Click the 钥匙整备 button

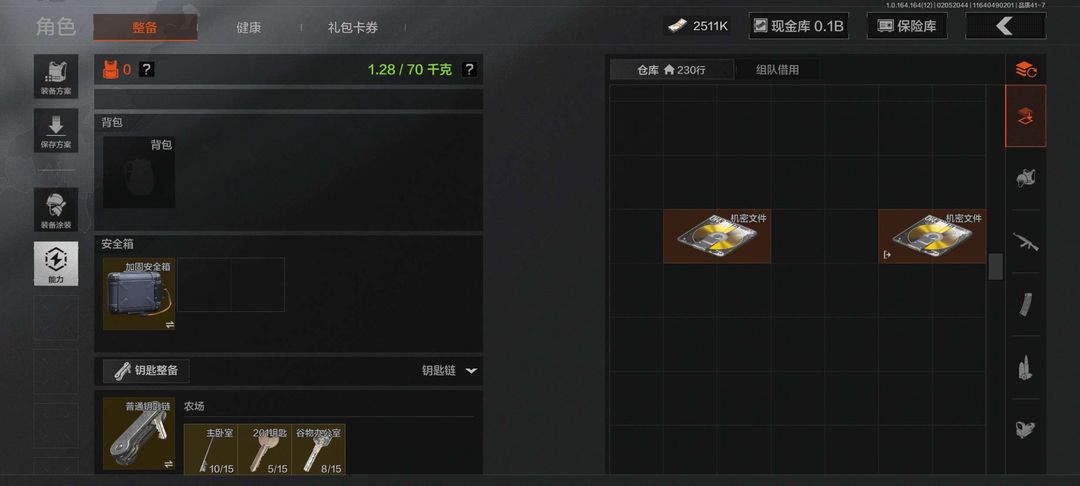tap(146, 370)
